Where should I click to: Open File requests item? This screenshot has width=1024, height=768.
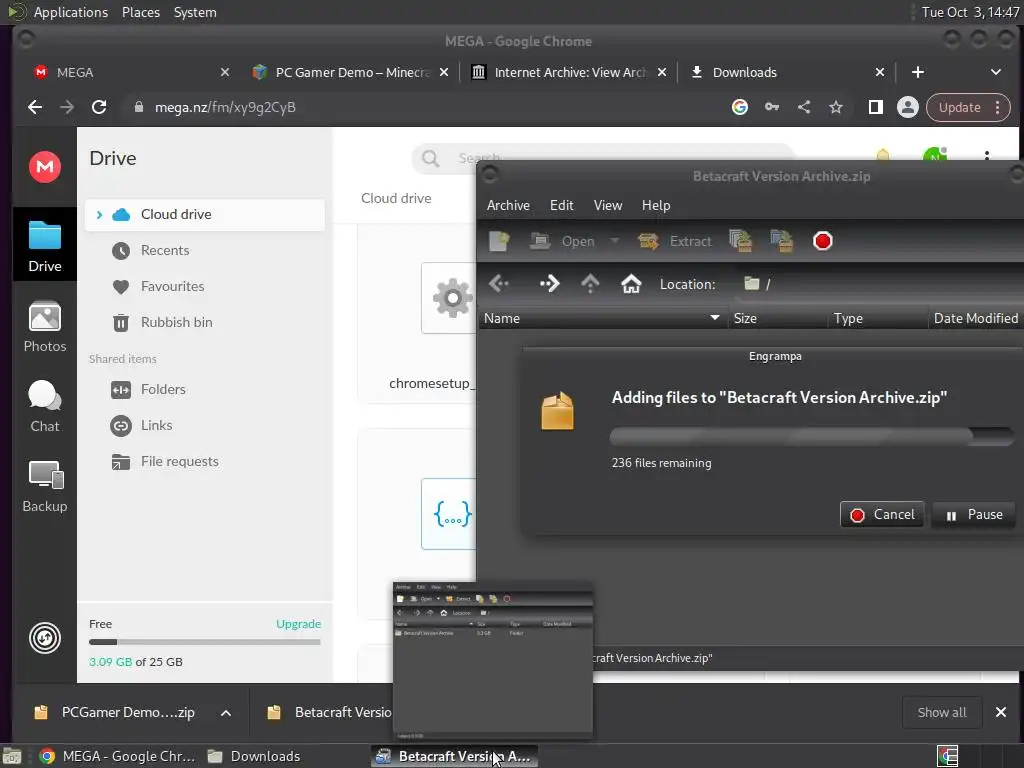(x=180, y=461)
